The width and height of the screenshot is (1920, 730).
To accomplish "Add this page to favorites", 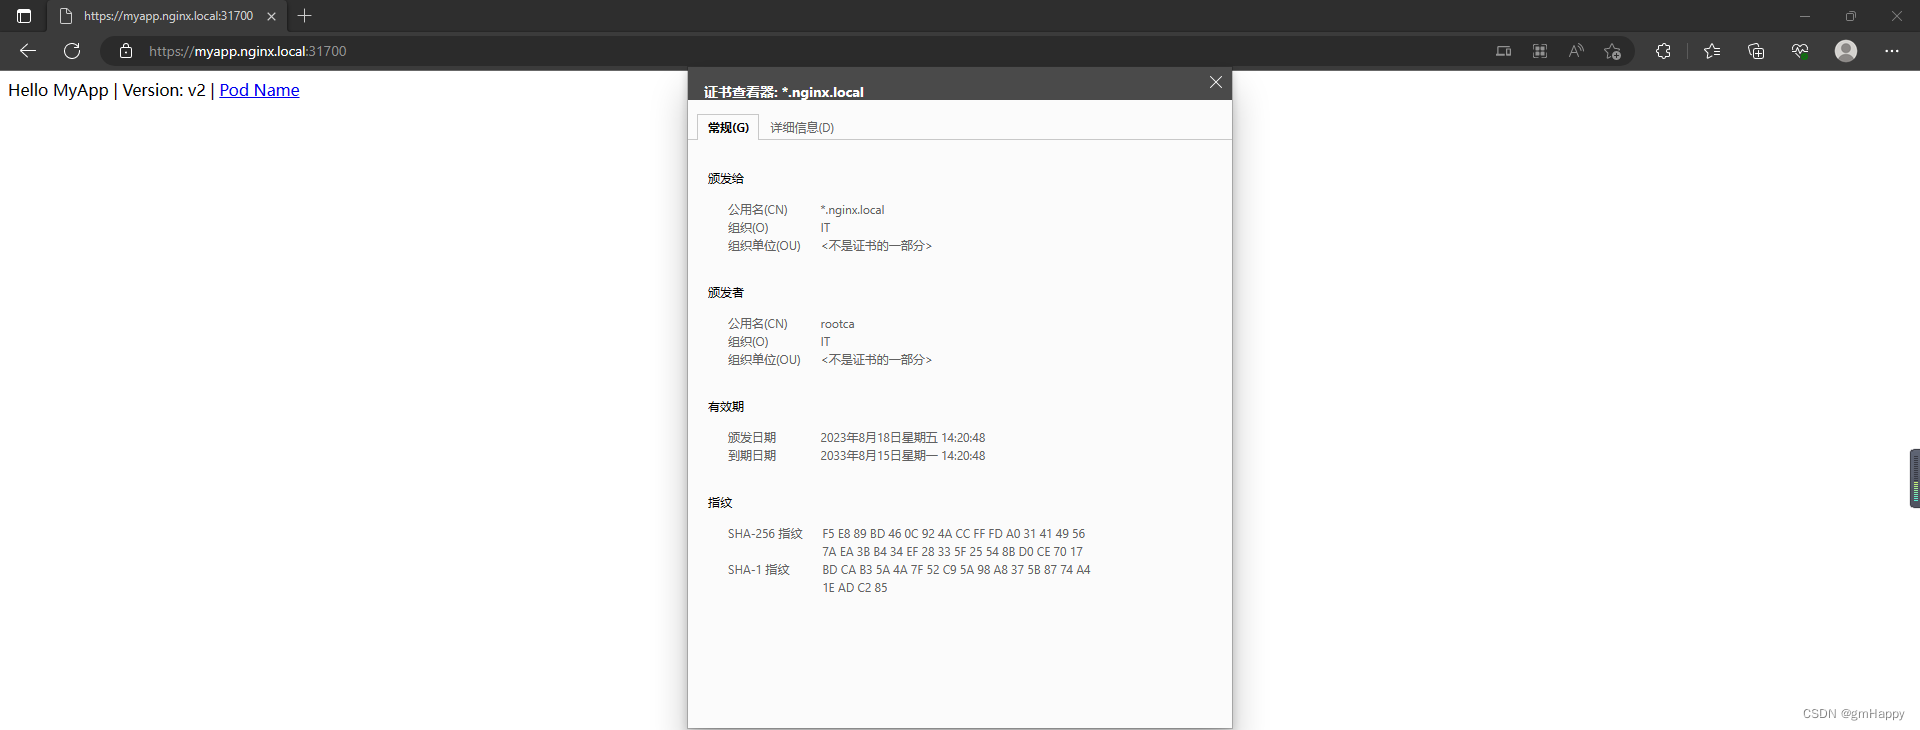I will point(1612,51).
